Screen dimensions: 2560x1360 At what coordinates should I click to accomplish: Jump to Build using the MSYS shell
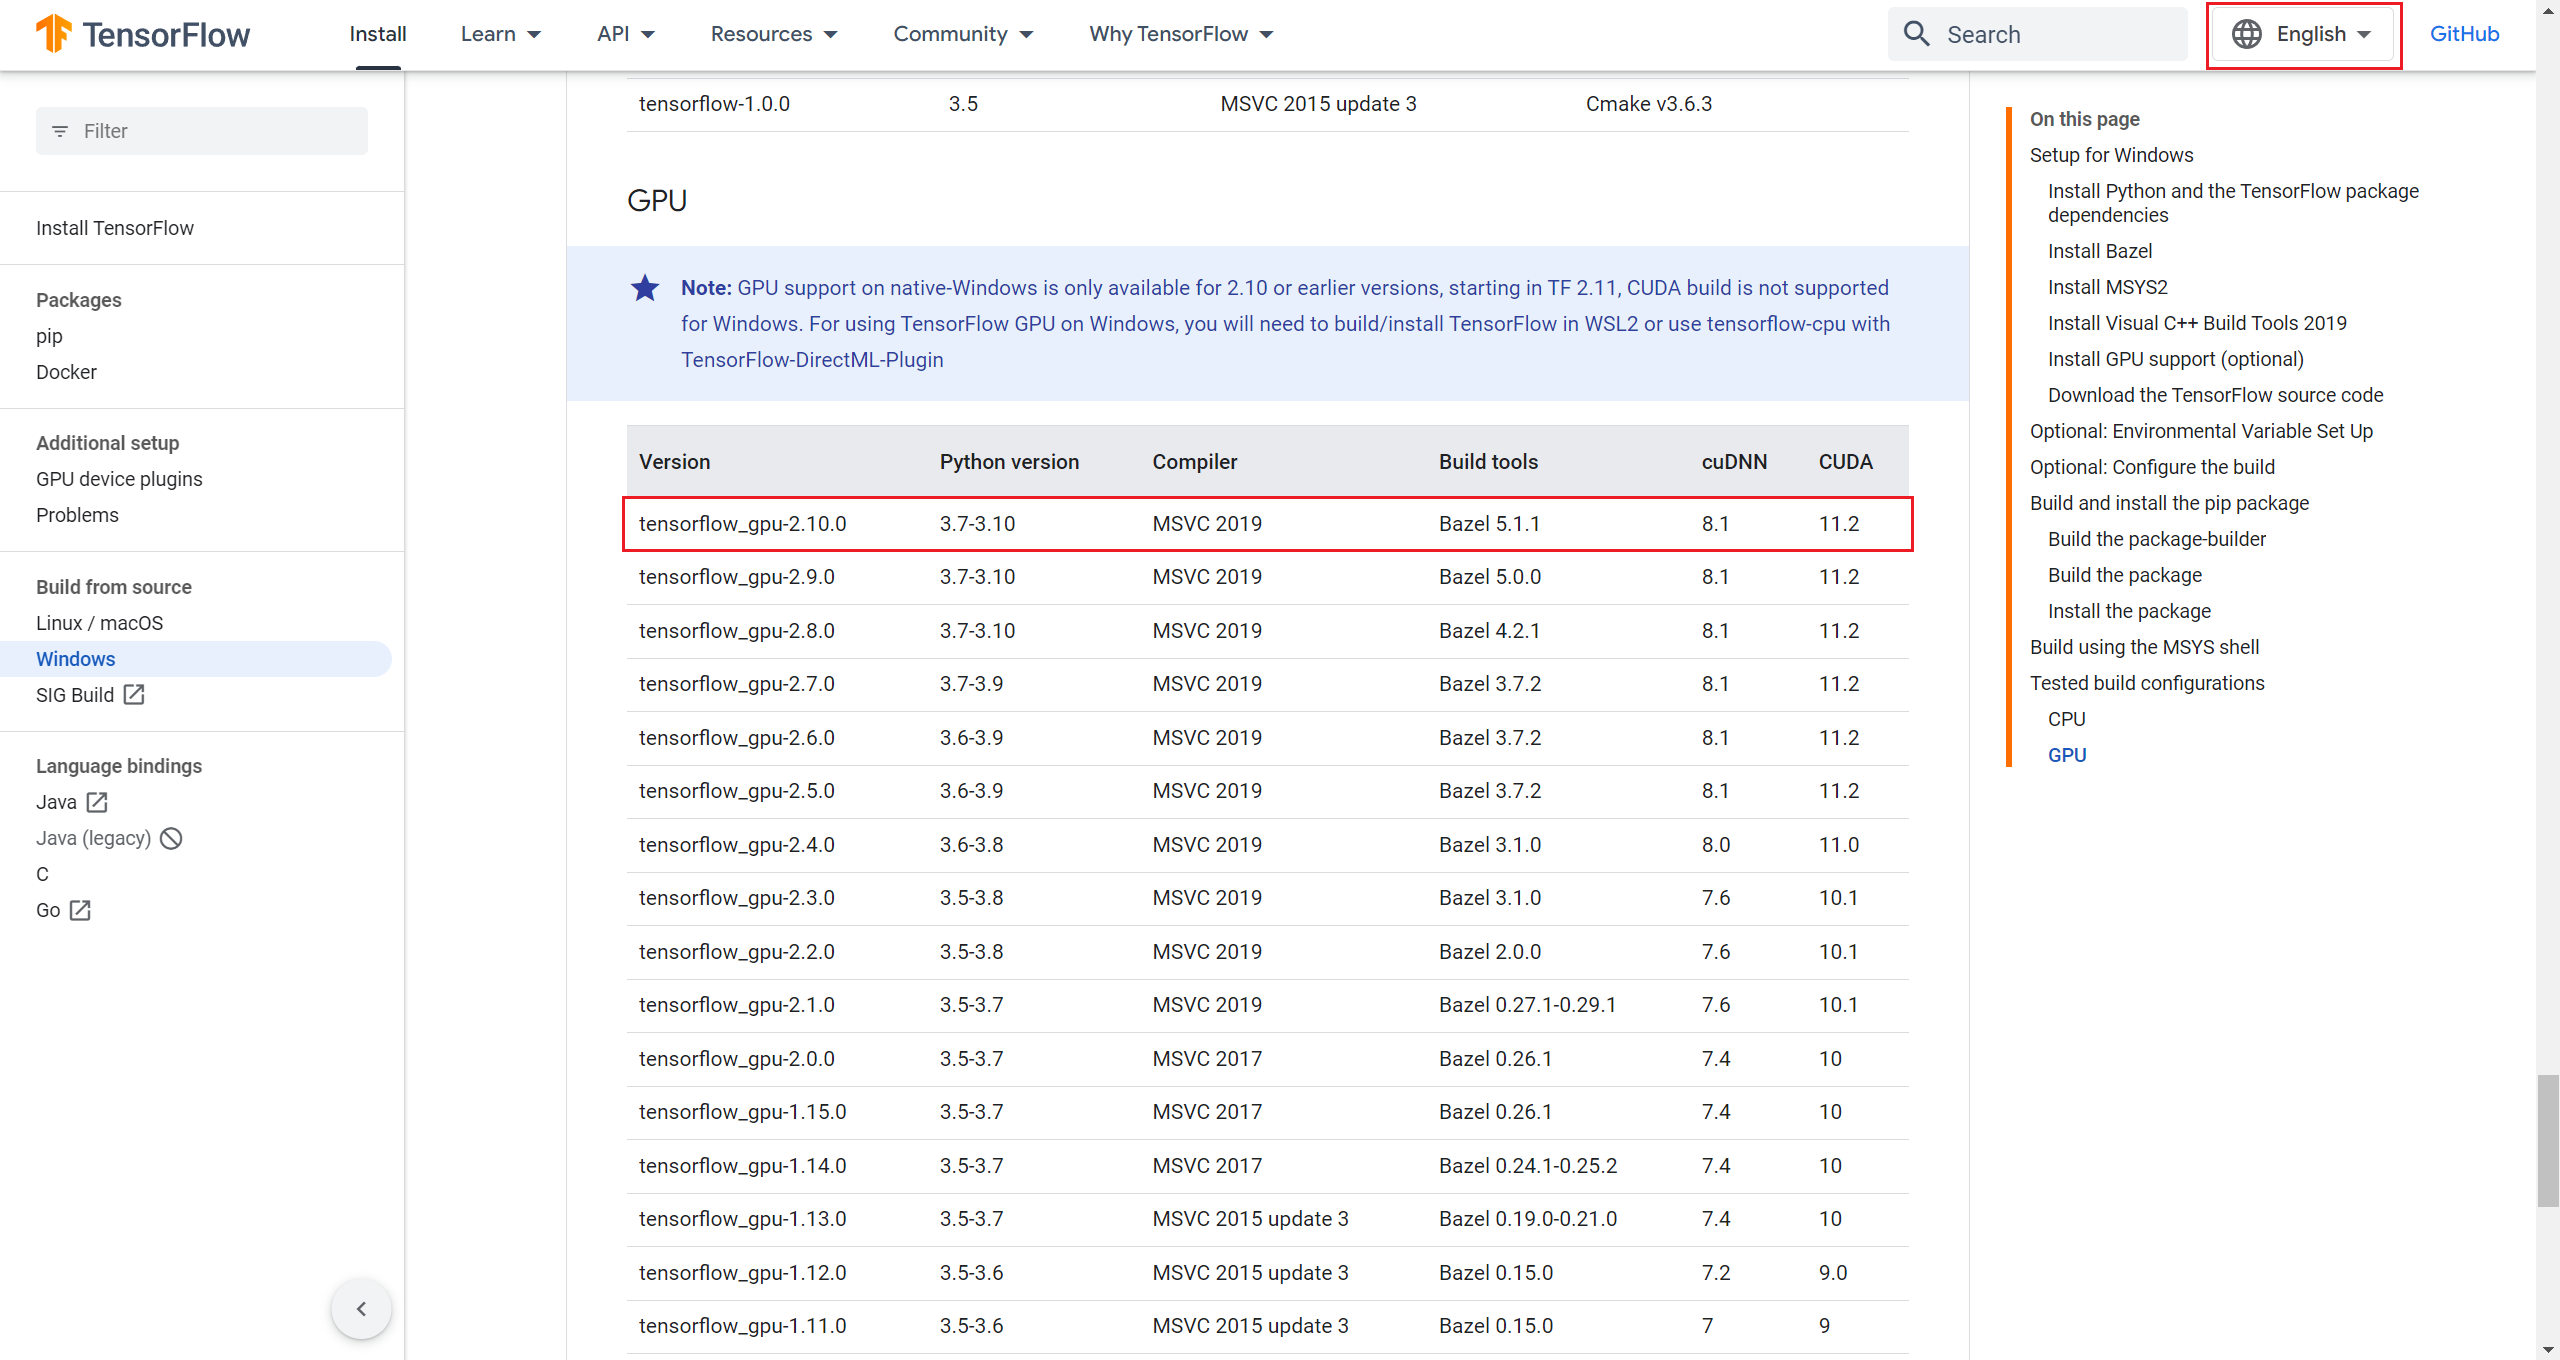(2144, 647)
